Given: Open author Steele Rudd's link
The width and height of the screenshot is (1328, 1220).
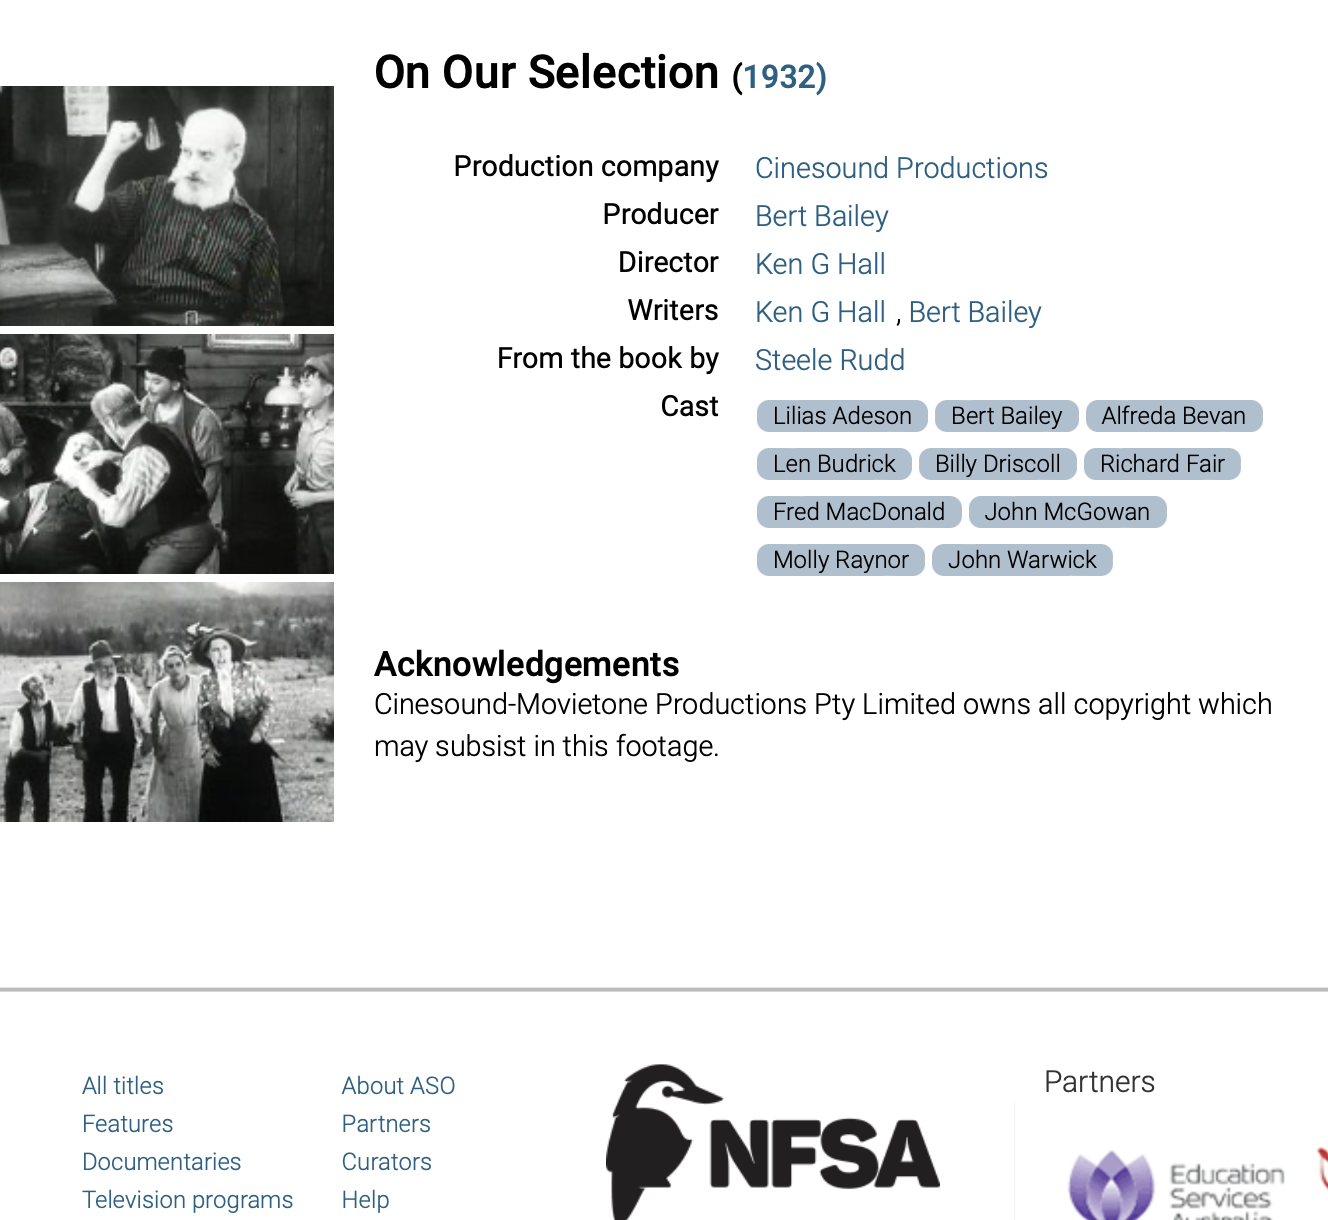Looking at the screenshot, I should click(x=830, y=360).
